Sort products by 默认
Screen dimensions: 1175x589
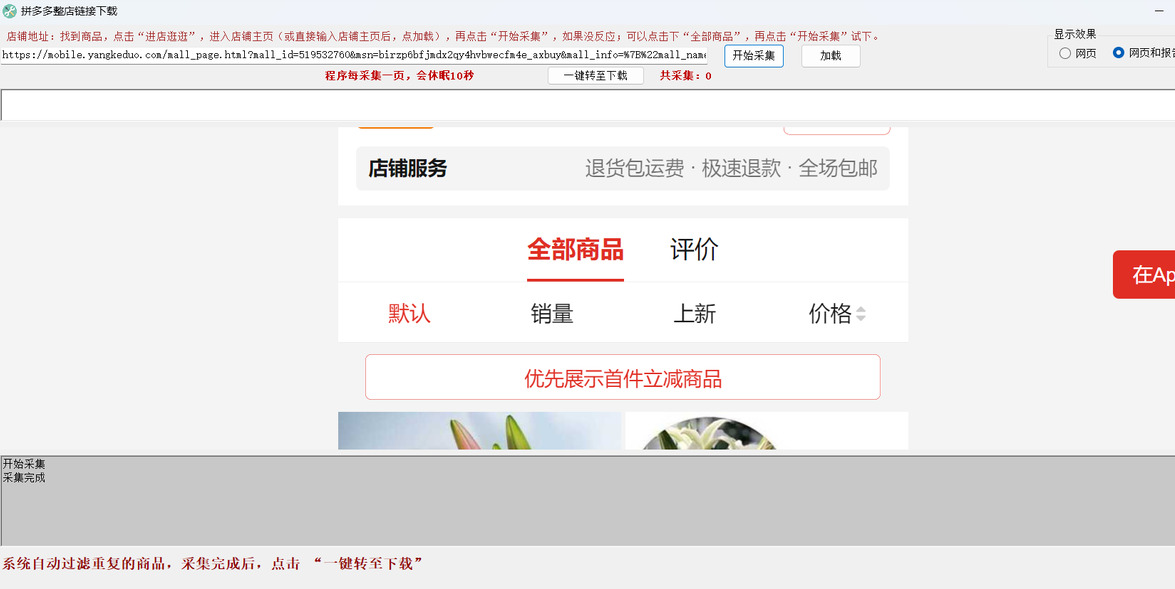(x=409, y=313)
